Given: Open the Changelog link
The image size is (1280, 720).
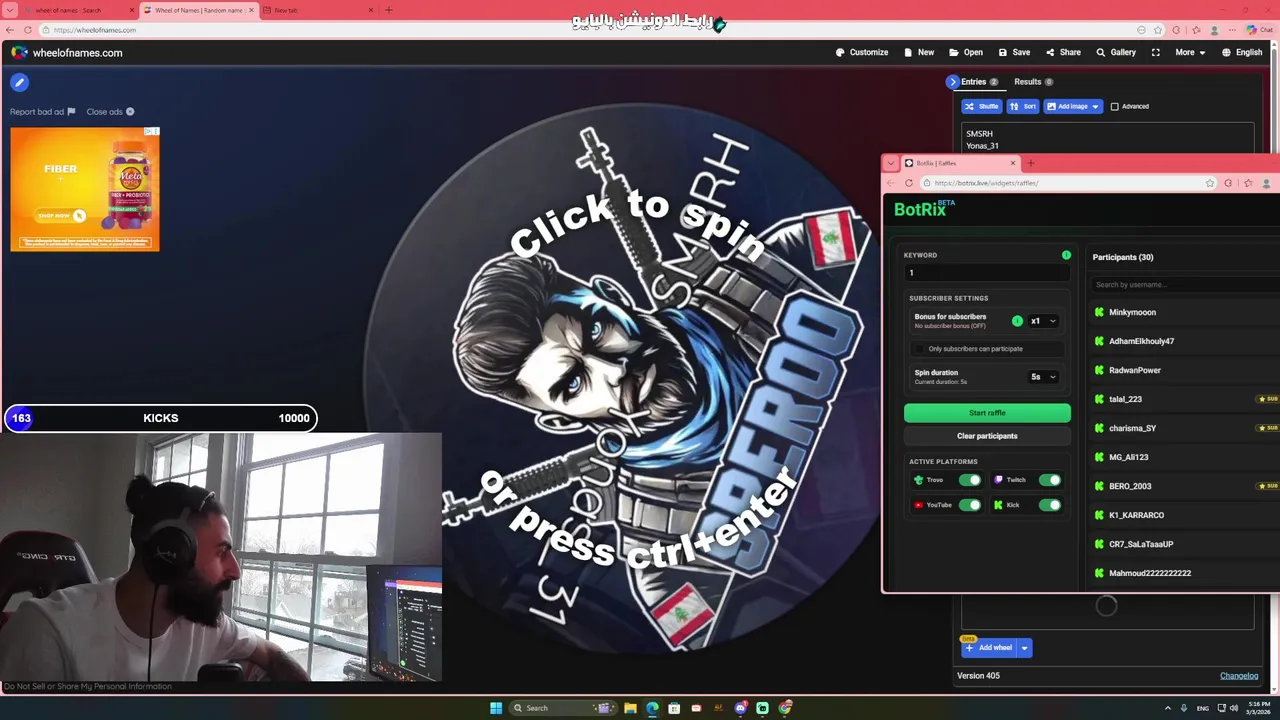Looking at the screenshot, I should (x=1239, y=676).
